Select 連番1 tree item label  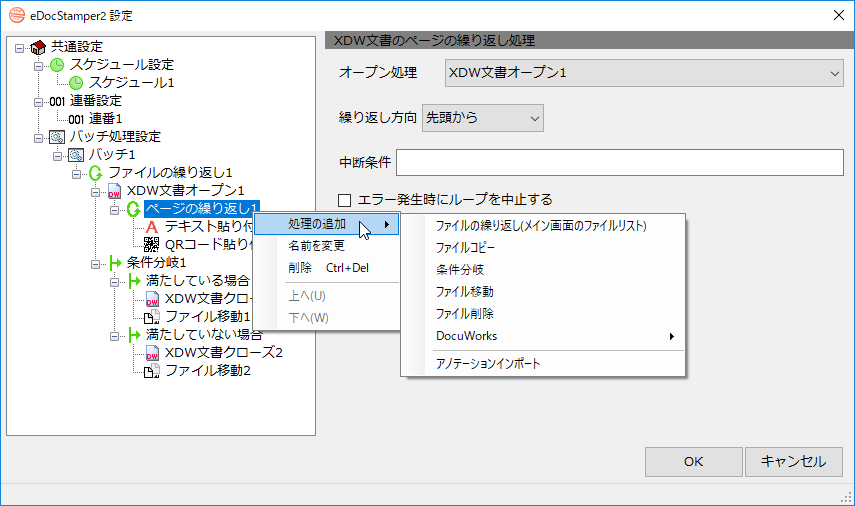(106, 119)
